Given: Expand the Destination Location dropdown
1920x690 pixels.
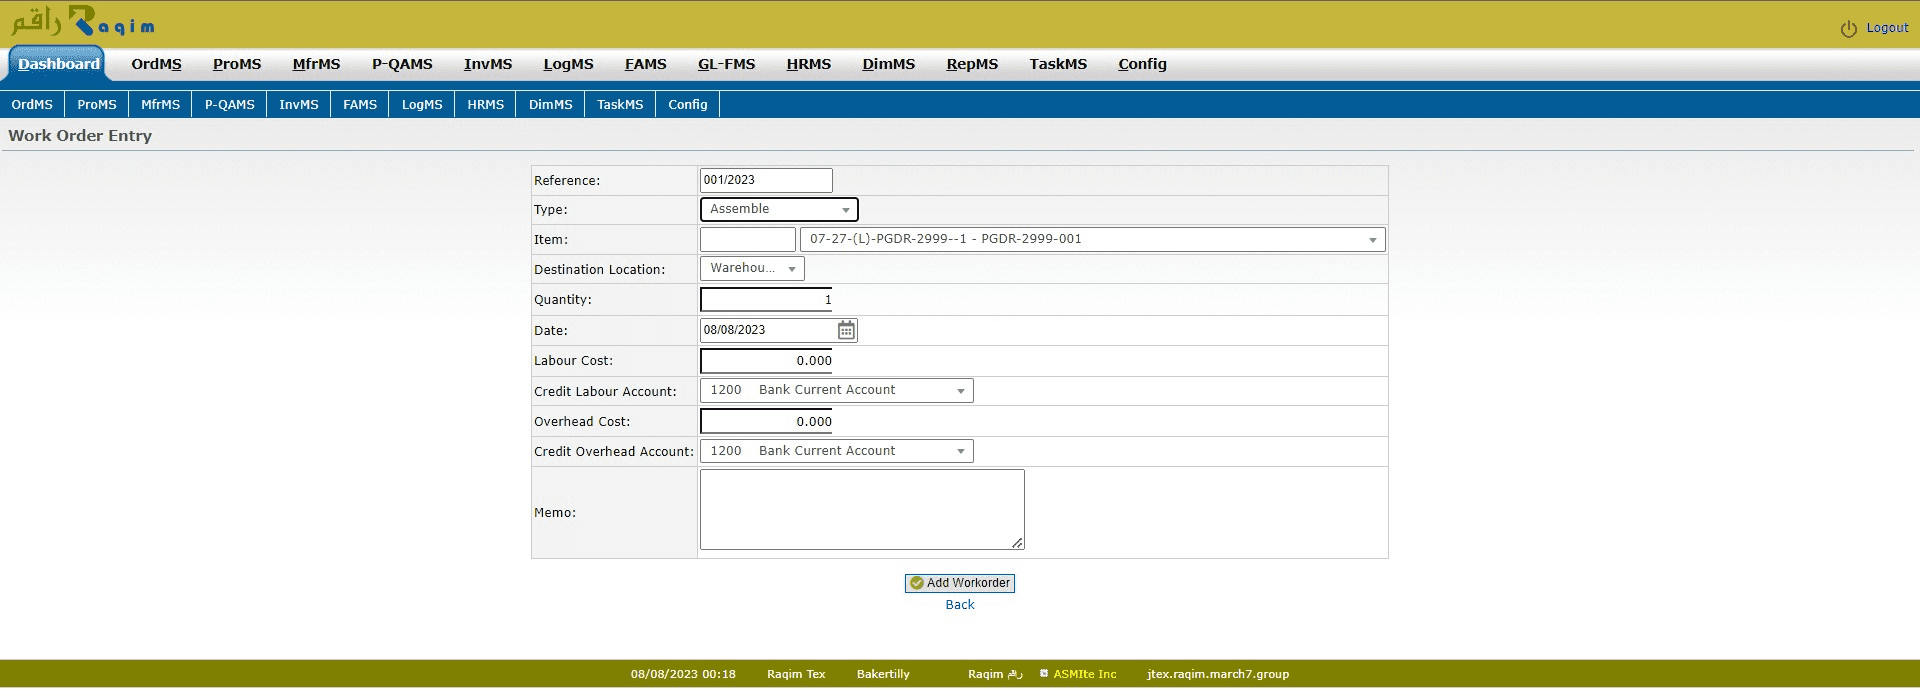Looking at the screenshot, I should (752, 268).
